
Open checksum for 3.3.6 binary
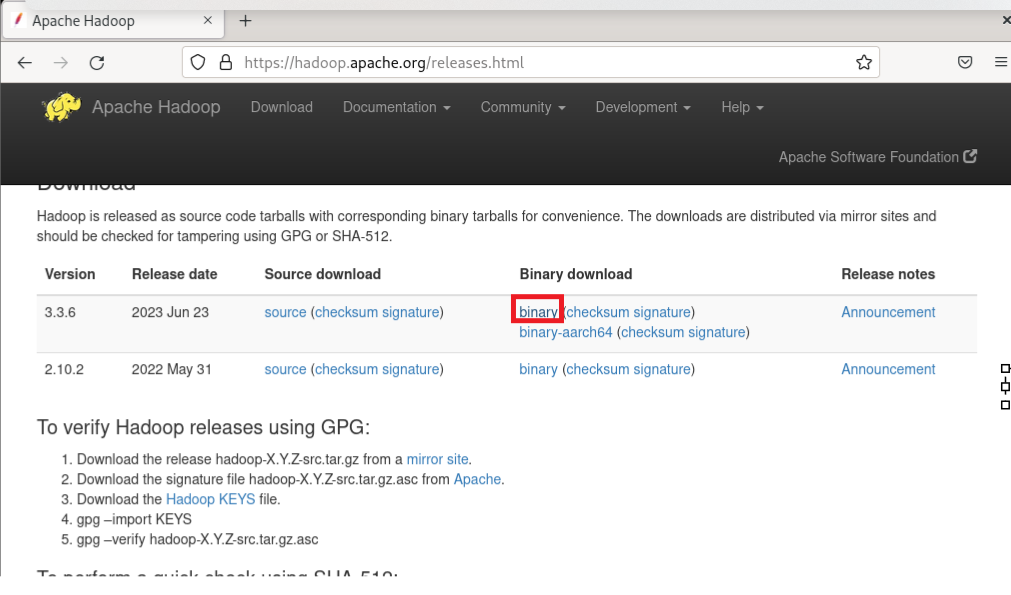598,312
